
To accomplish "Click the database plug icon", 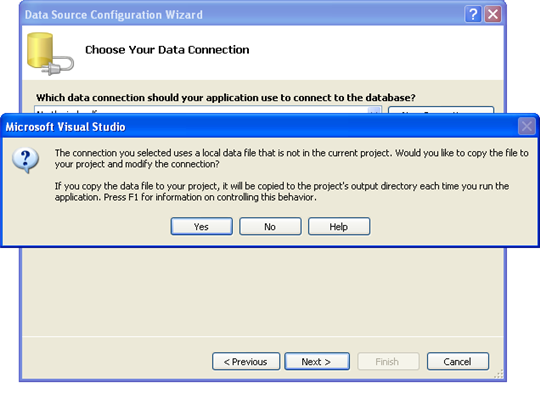I will [x=50, y=54].
